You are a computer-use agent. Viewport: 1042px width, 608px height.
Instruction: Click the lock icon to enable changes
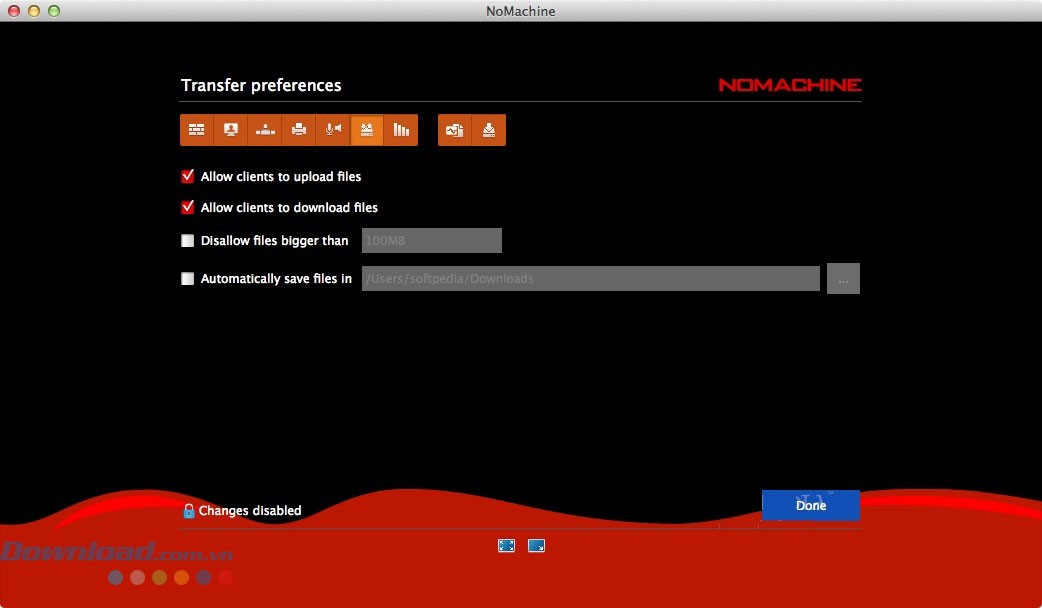(188, 511)
